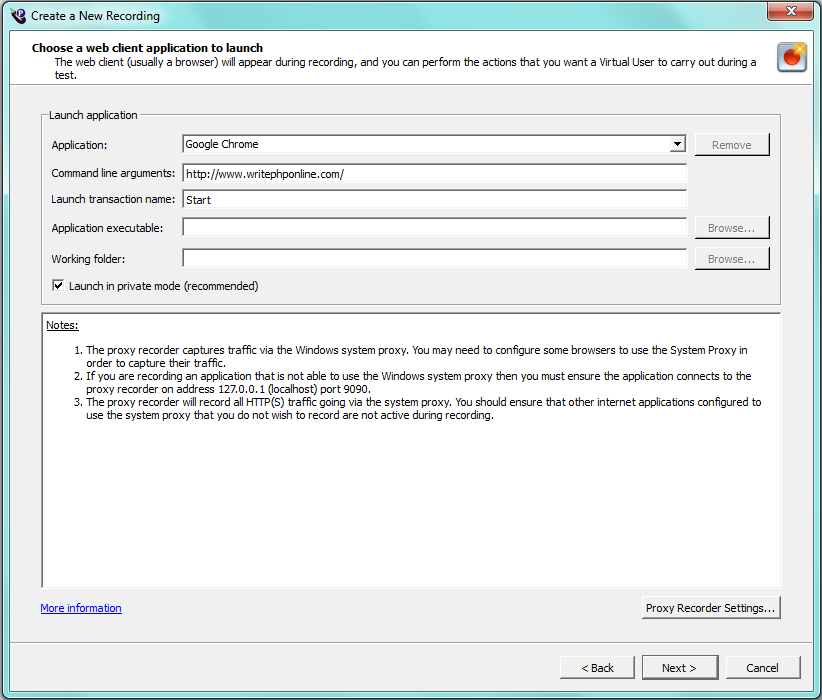Toggle Launch in private mode checkbox
The height and width of the screenshot is (700, 822).
58,286
